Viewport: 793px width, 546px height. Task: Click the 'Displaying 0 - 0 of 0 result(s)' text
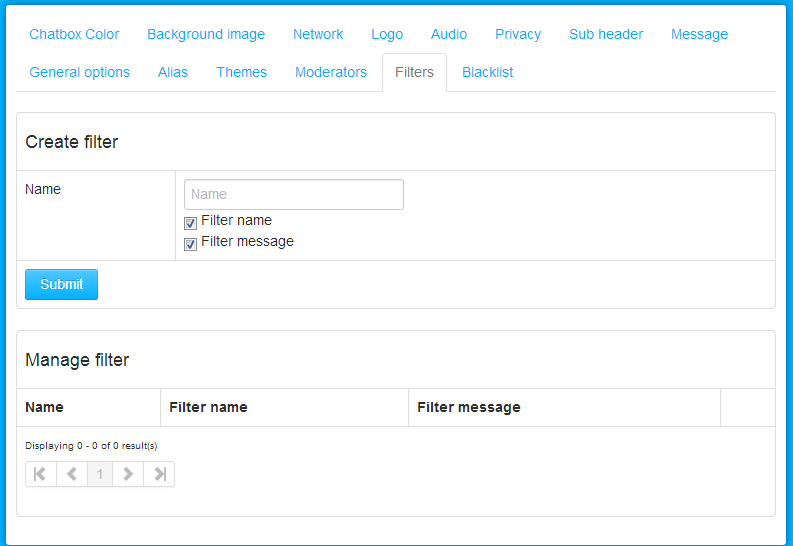point(91,446)
